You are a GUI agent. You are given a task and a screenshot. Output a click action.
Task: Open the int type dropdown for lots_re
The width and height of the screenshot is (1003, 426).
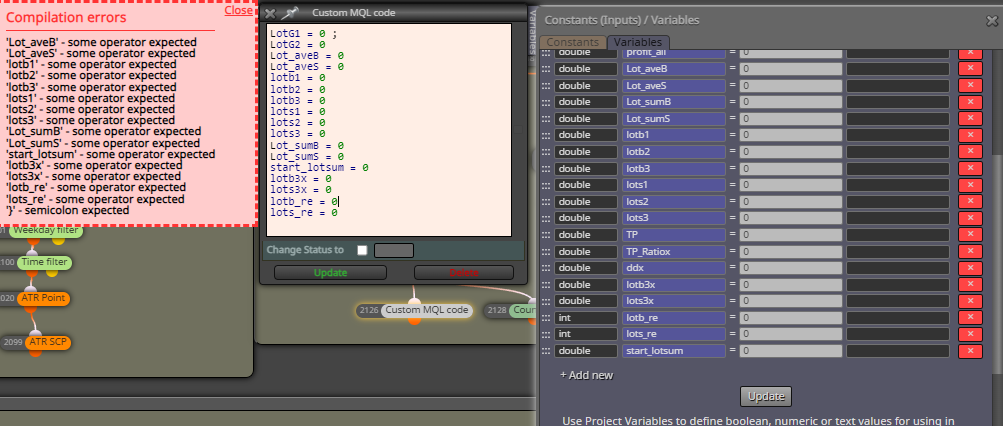(585, 334)
